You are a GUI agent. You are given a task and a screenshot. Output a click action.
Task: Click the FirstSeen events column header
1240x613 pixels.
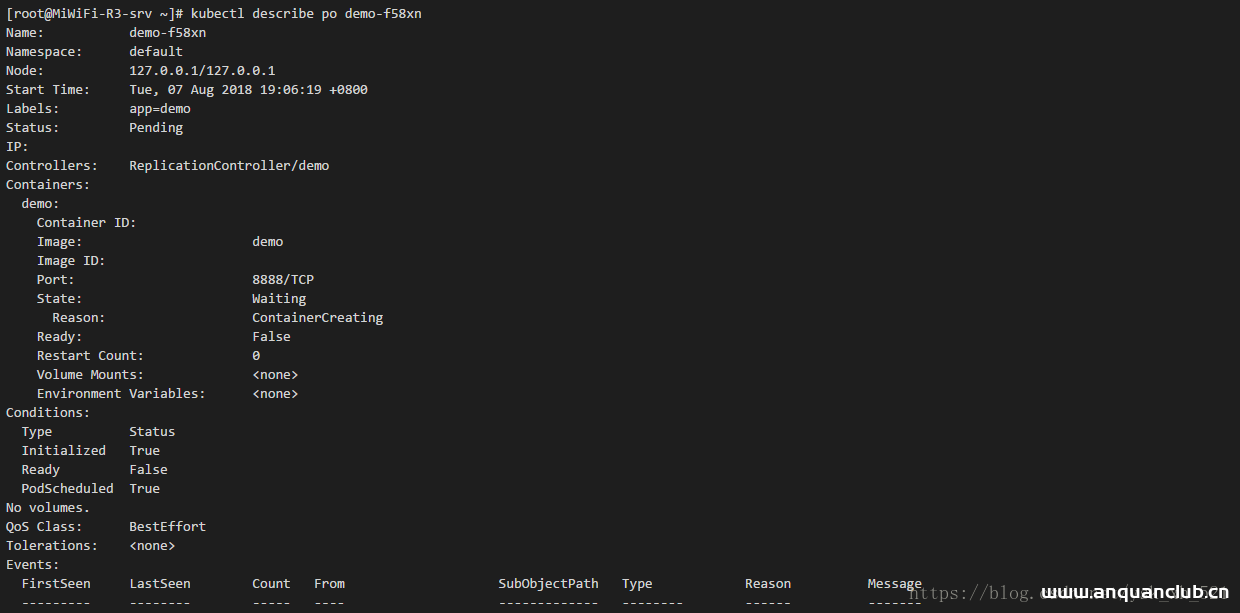tap(56, 584)
